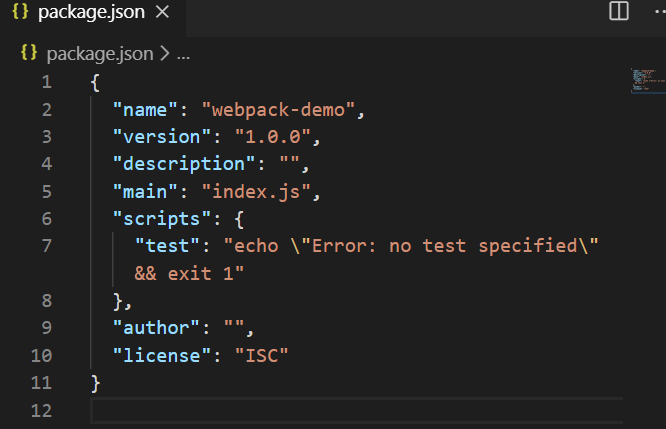This screenshot has width=666, height=429.
Task: Expand the breadcrumb chevron after package.json
Action: click(165, 54)
